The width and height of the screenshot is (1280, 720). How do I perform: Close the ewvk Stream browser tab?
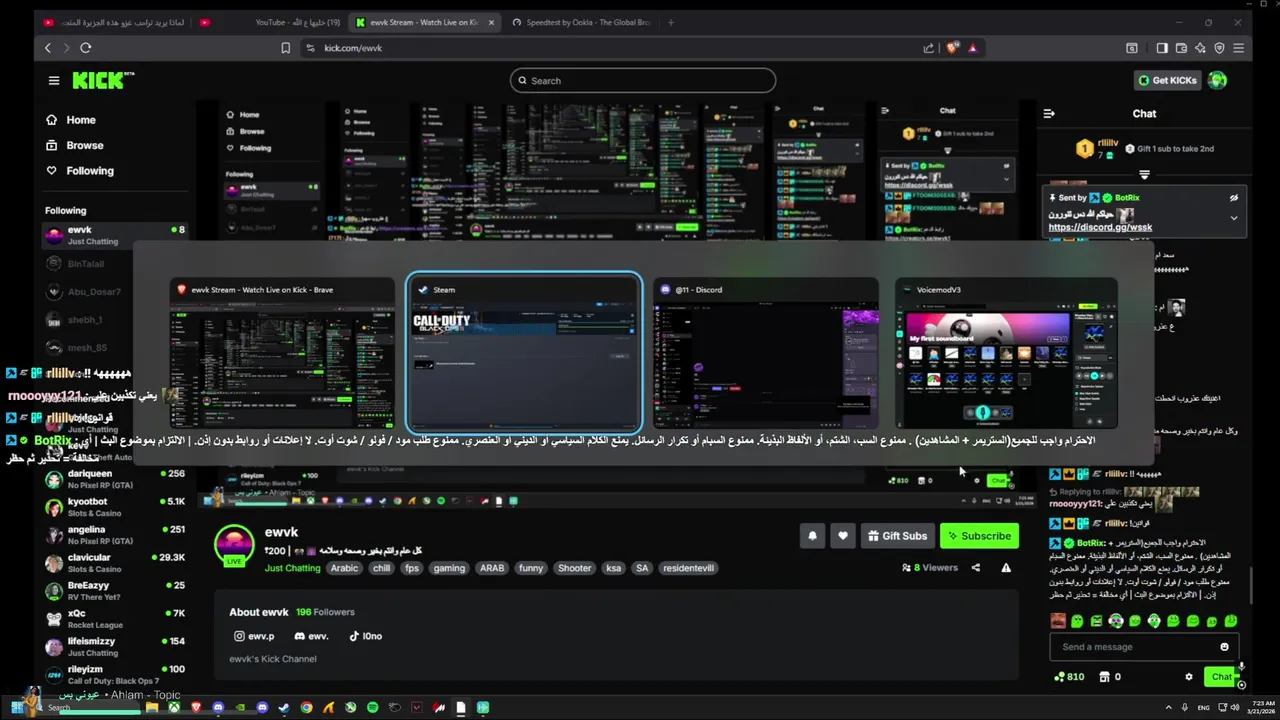pos(491,22)
